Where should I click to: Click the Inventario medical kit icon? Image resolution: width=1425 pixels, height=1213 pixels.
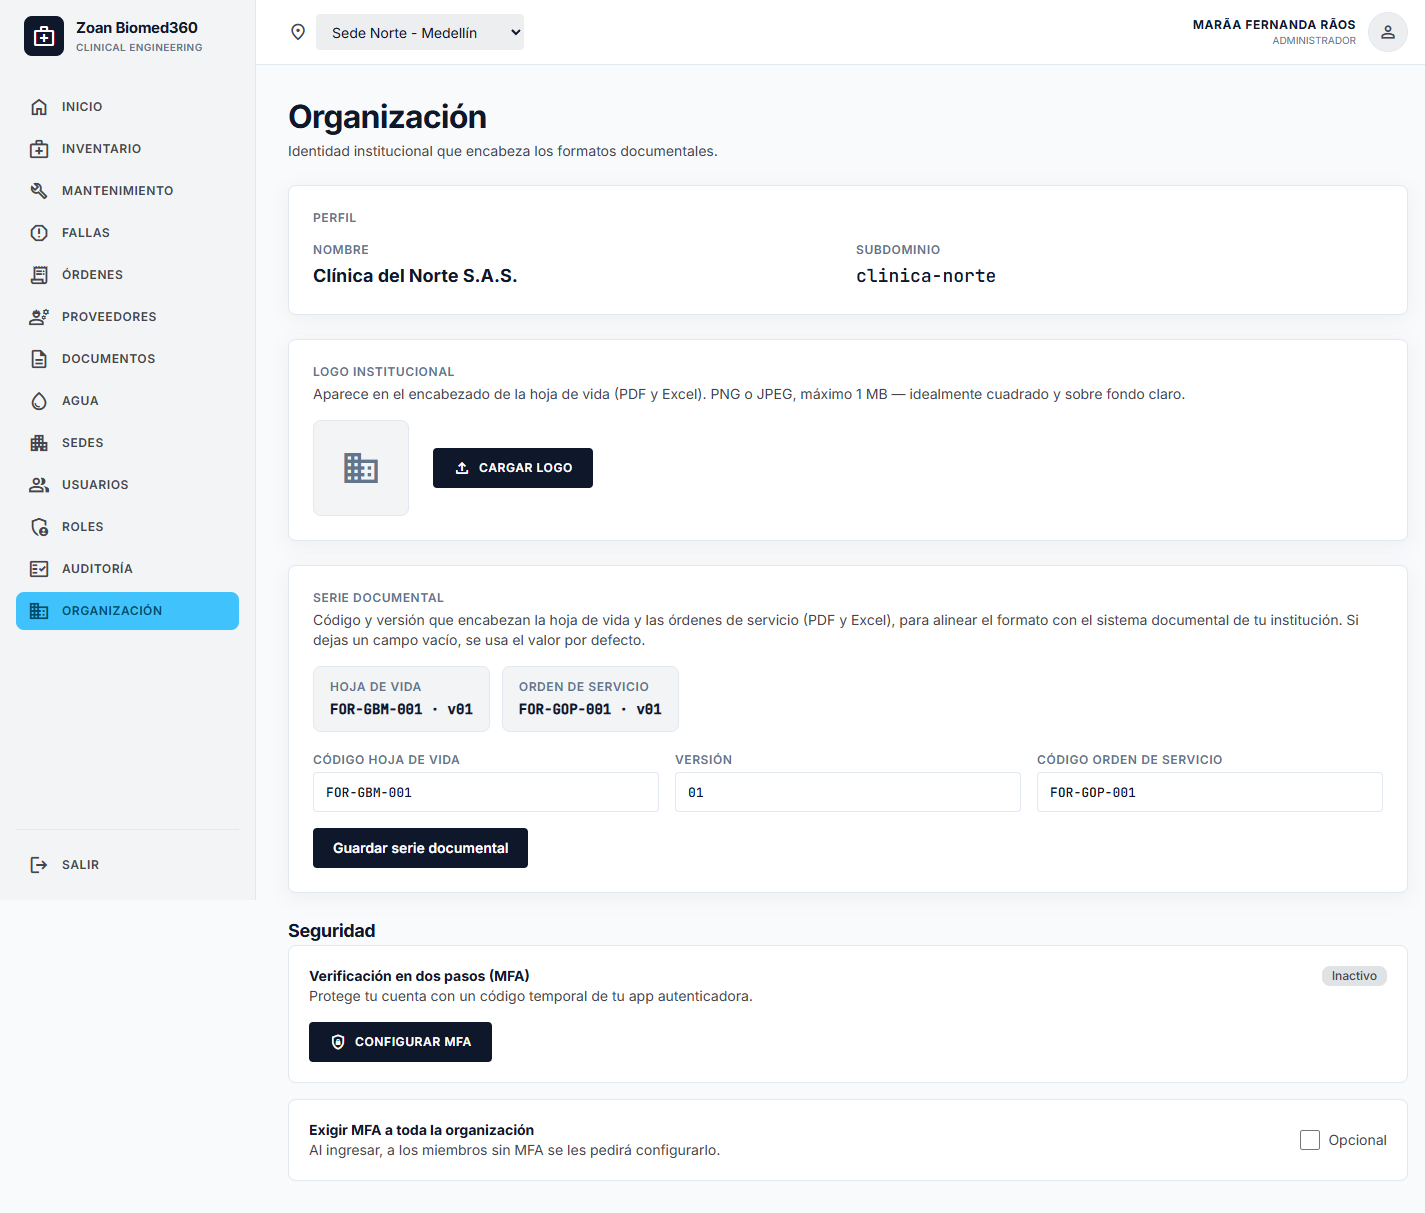pyautogui.click(x=39, y=149)
